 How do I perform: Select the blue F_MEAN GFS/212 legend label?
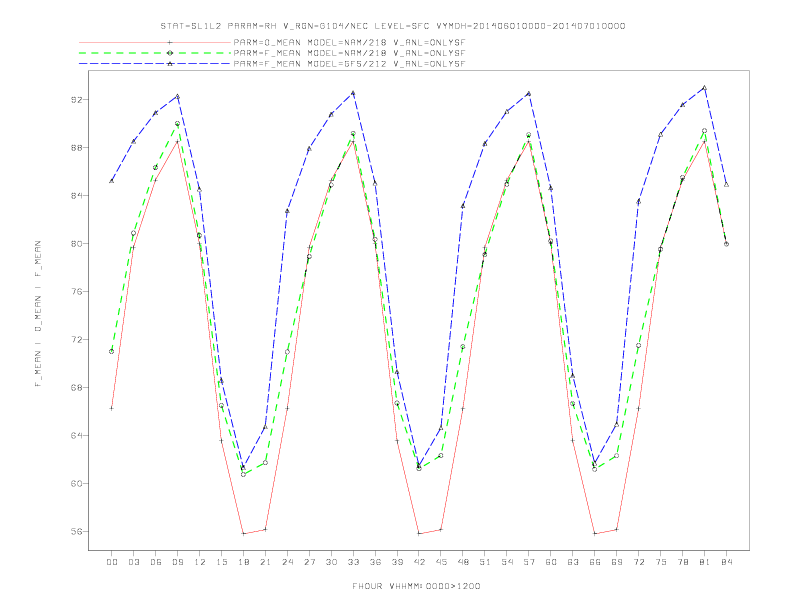point(349,64)
